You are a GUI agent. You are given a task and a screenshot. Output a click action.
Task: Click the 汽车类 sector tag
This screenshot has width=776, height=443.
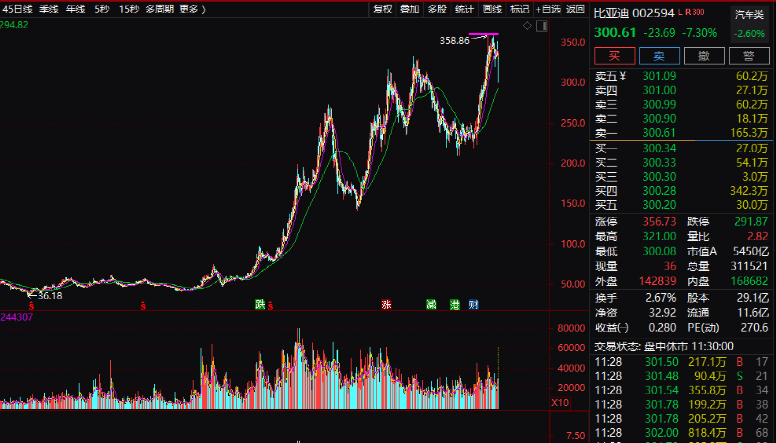click(747, 15)
